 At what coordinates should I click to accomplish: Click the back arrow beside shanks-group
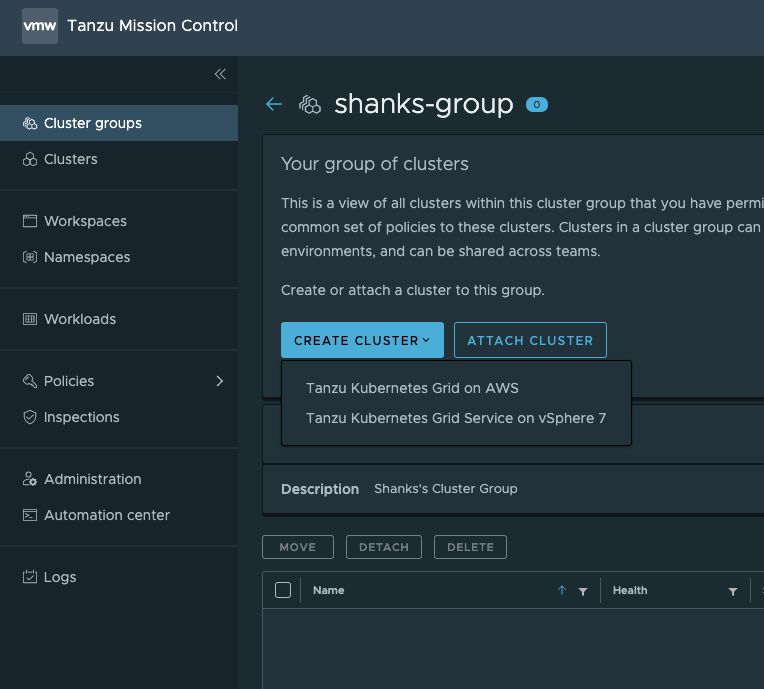pos(274,104)
